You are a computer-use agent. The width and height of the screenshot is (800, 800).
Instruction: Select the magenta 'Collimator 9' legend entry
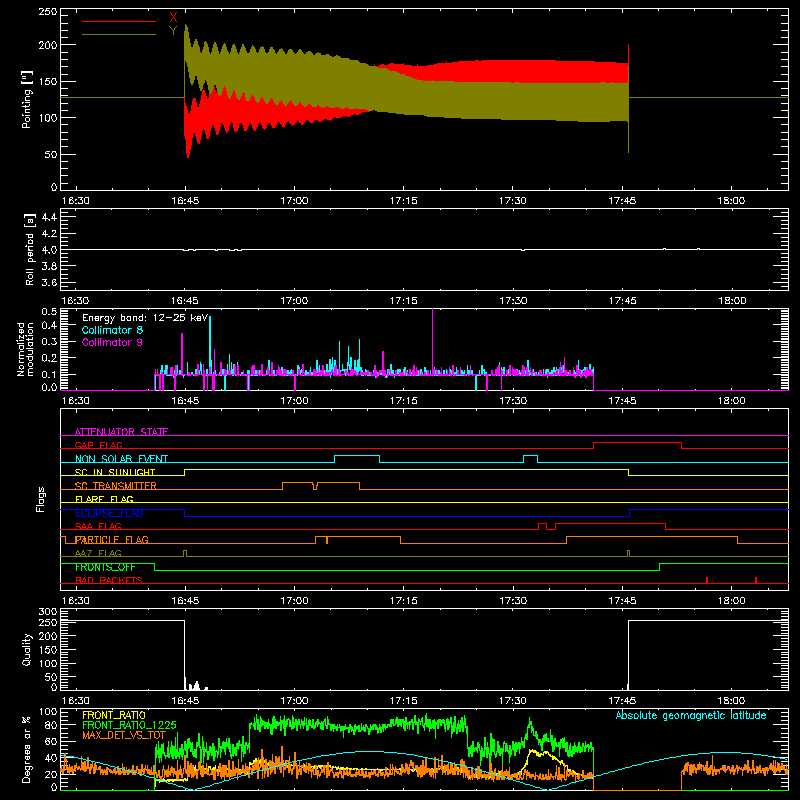pos(112,342)
